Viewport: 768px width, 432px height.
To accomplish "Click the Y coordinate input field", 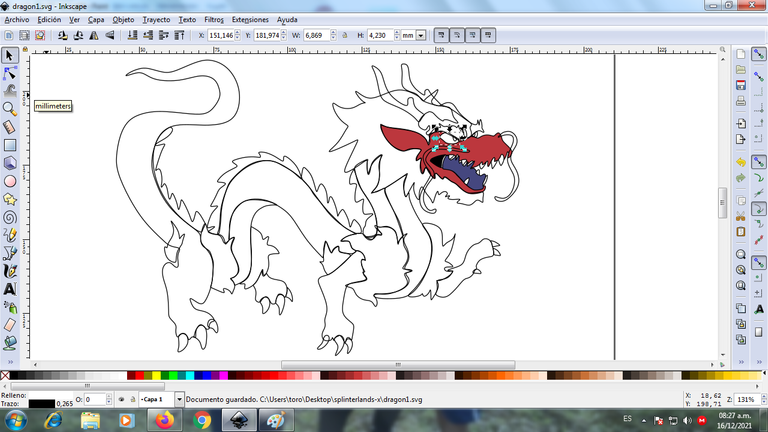I will pos(267,35).
